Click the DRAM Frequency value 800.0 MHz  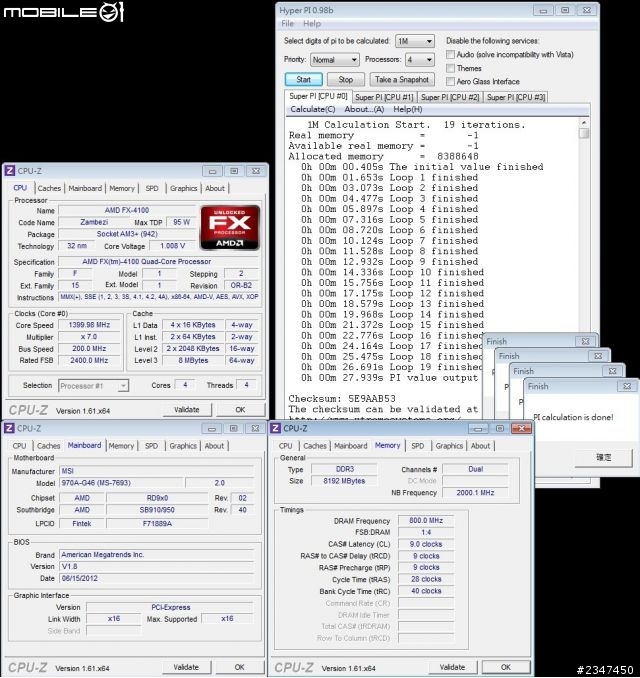[426, 521]
